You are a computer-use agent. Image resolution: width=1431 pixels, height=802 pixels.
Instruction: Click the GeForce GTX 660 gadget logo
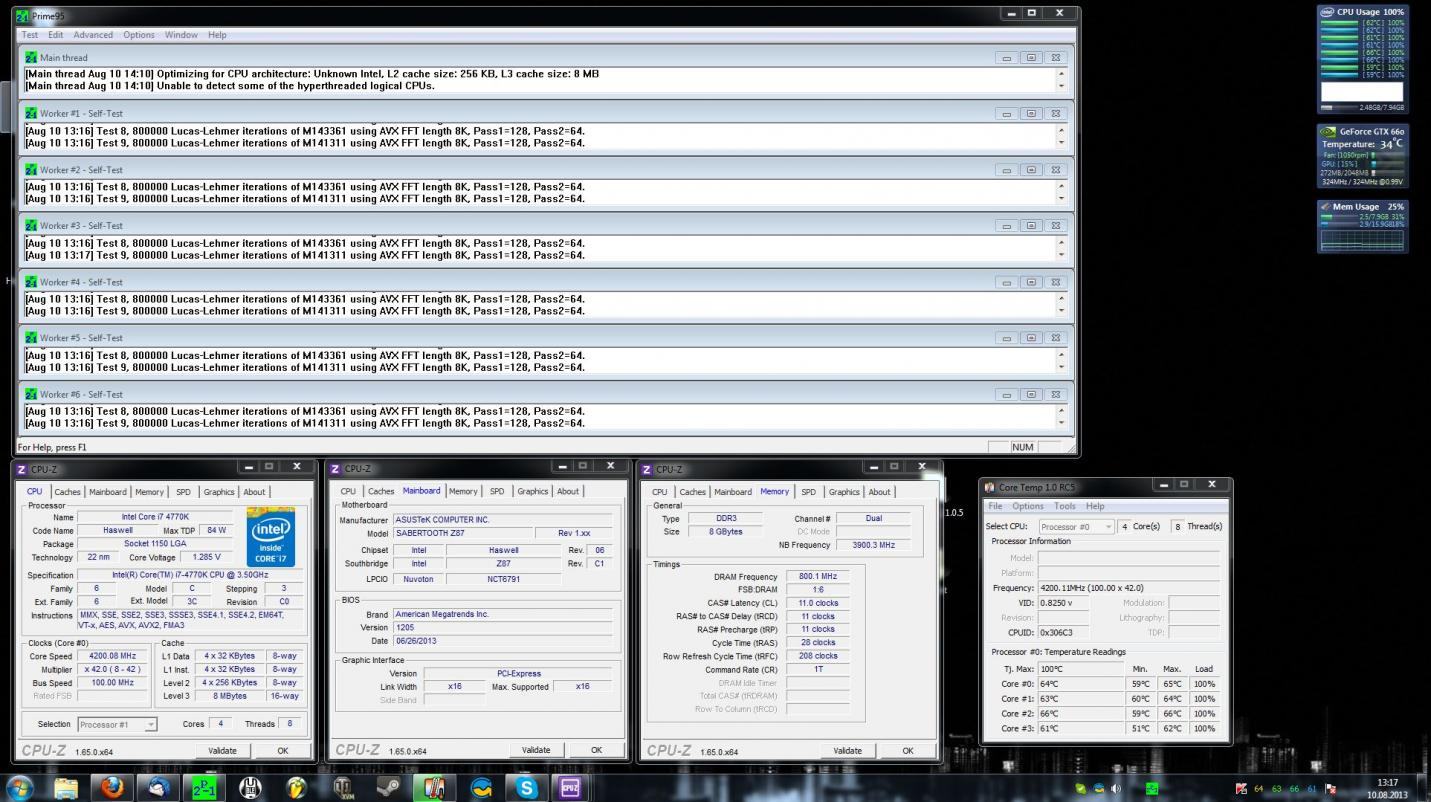click(x=1328, y=131)
